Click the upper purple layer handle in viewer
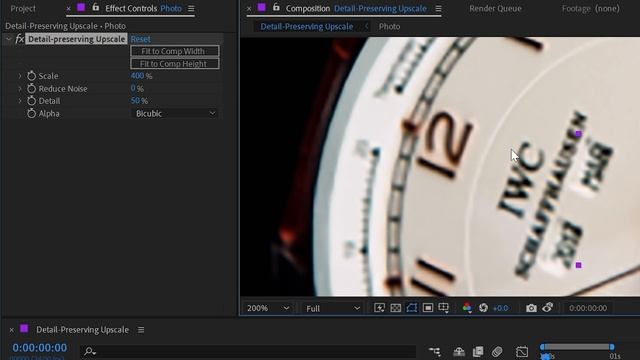Image resolution: width=640 pixels, height=360 pixels. click(578, 133)
